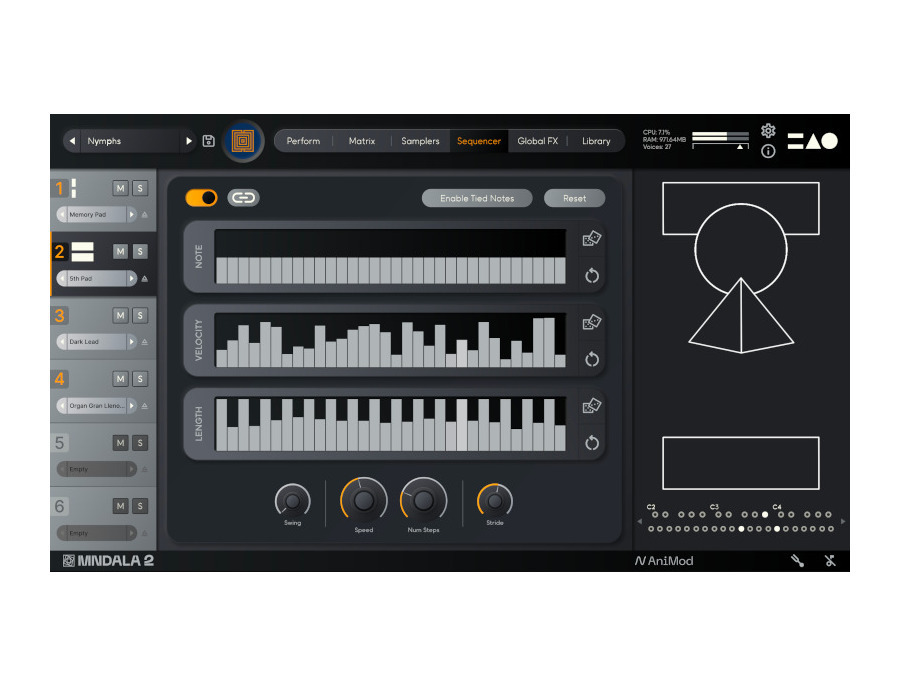900x687 pixels.
Task: Click Enable Tied Notes button
Action: [x=477, y=199]
